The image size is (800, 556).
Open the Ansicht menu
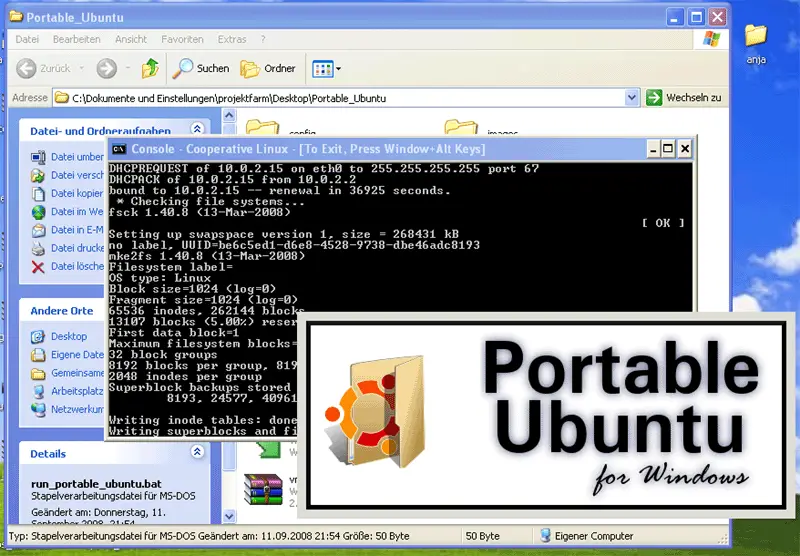pyautogui.click(x=131, y=39)
